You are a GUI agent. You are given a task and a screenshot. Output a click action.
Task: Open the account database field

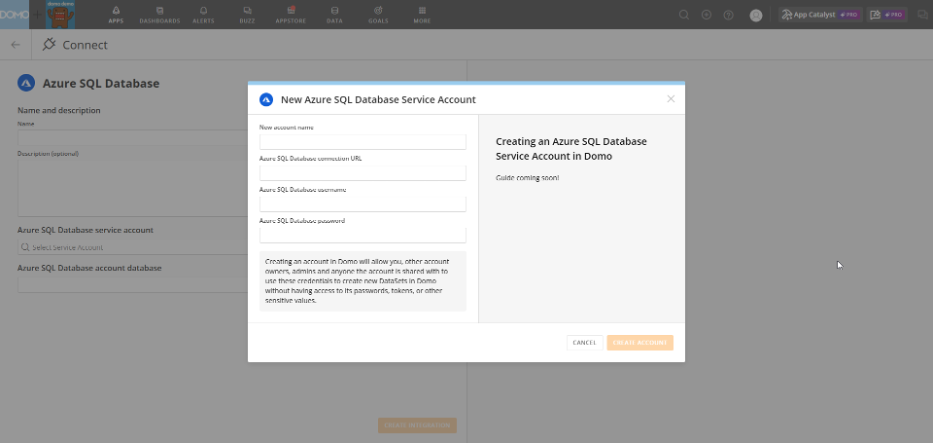133,285
